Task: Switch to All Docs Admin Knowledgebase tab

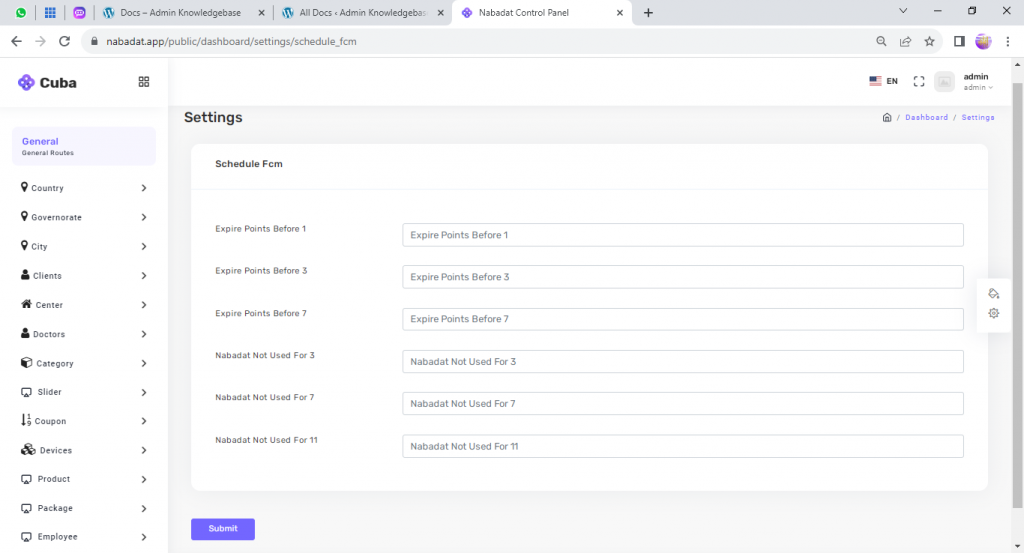Action: point(361,13)
